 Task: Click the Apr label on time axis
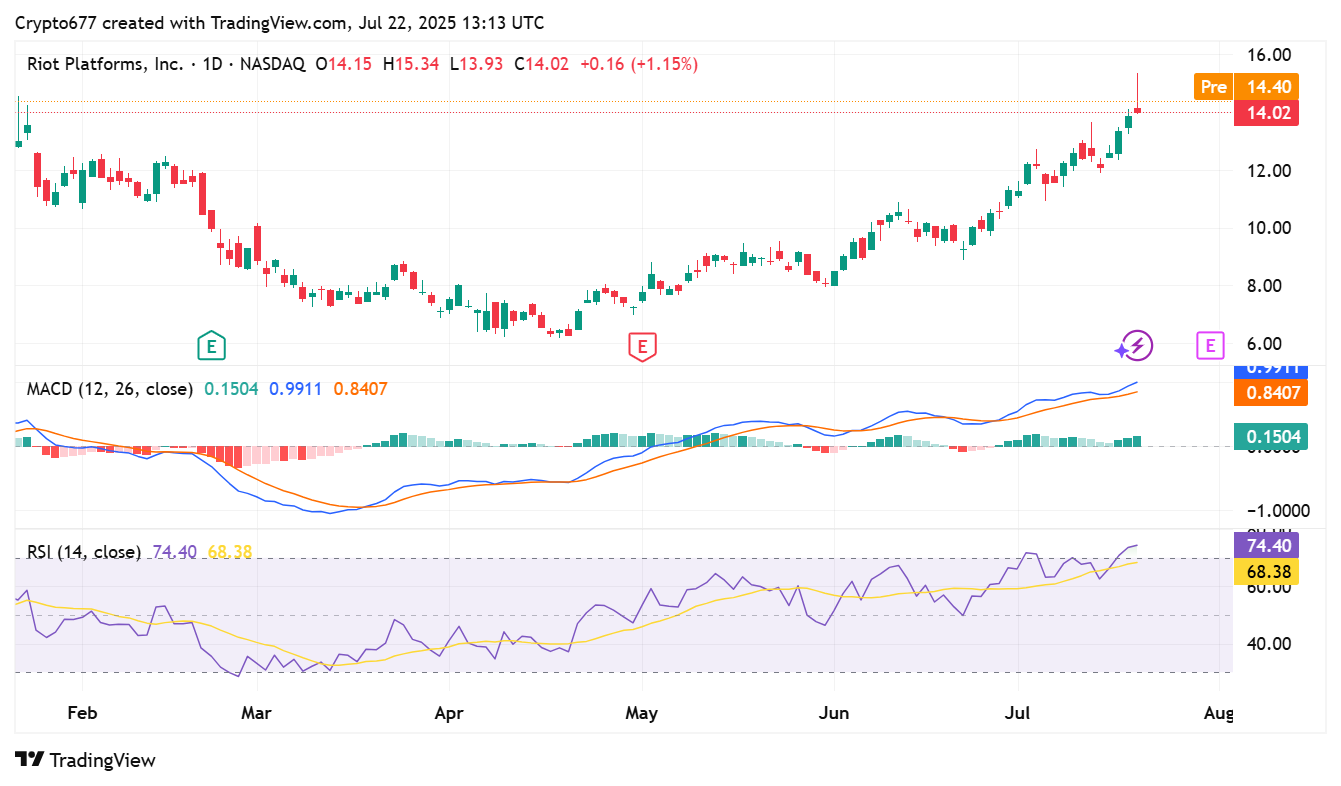(x=449, y=713)
